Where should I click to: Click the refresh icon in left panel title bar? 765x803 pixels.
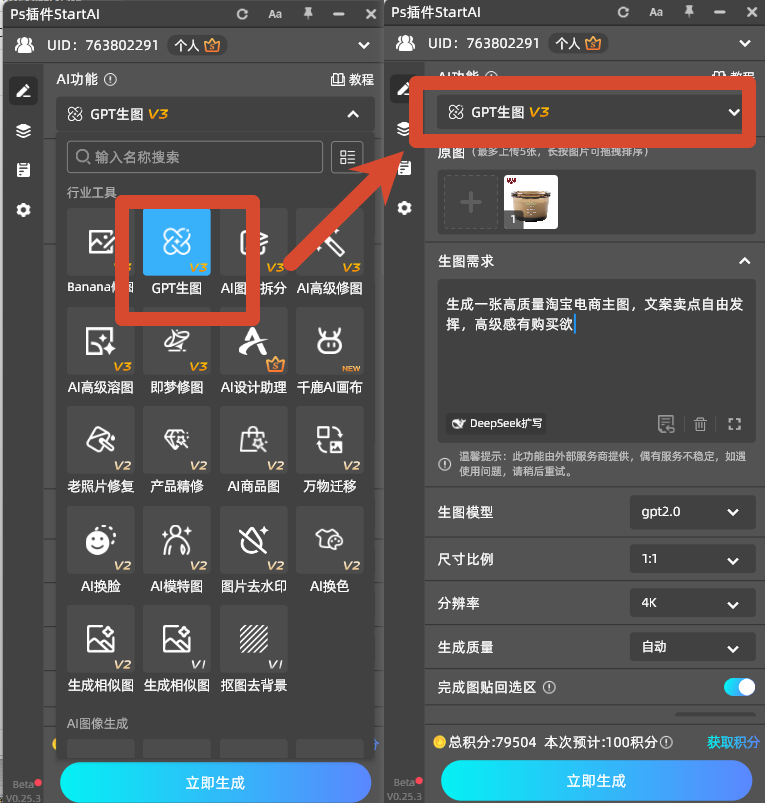pos(242,14)
